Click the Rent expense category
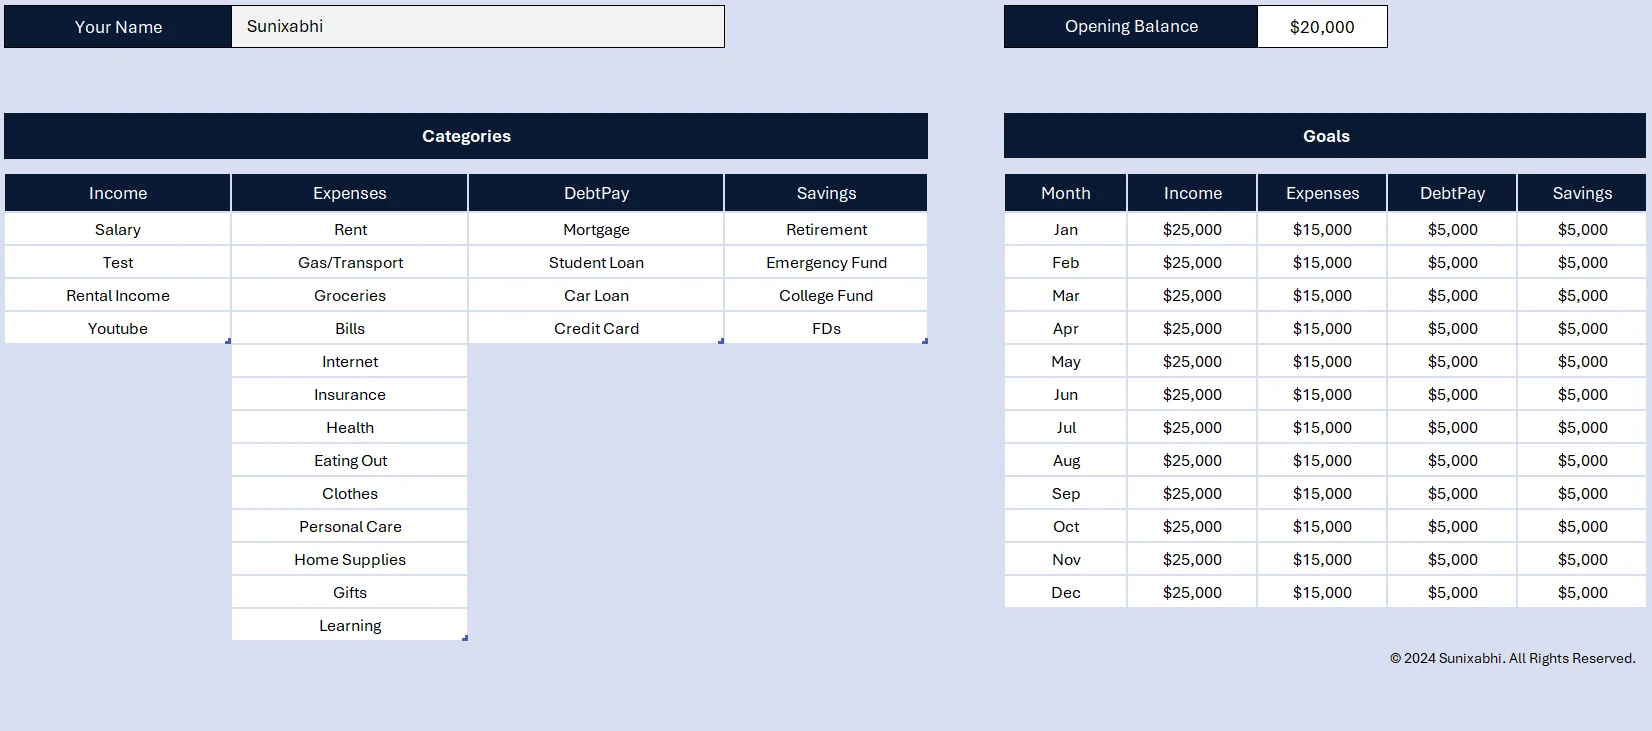 [349, 229]
